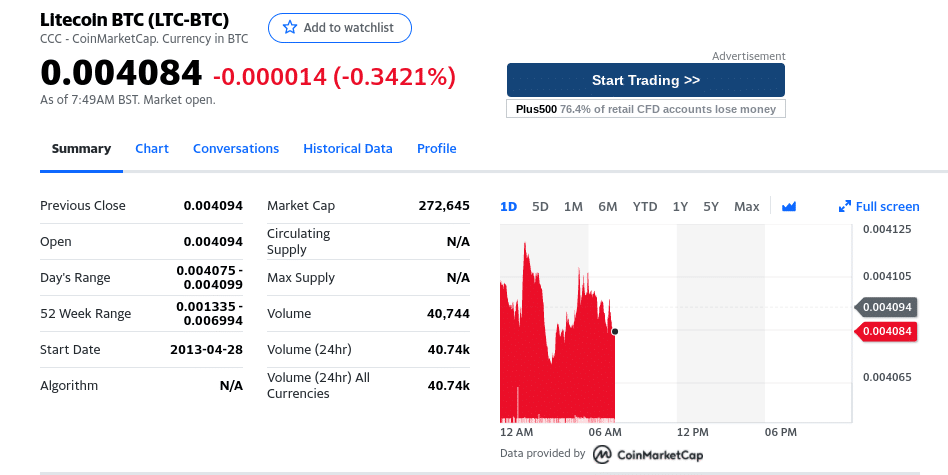Click the Full screen link text
The width and height of the screenshot is (948, 475).
[x=888, y=207]
